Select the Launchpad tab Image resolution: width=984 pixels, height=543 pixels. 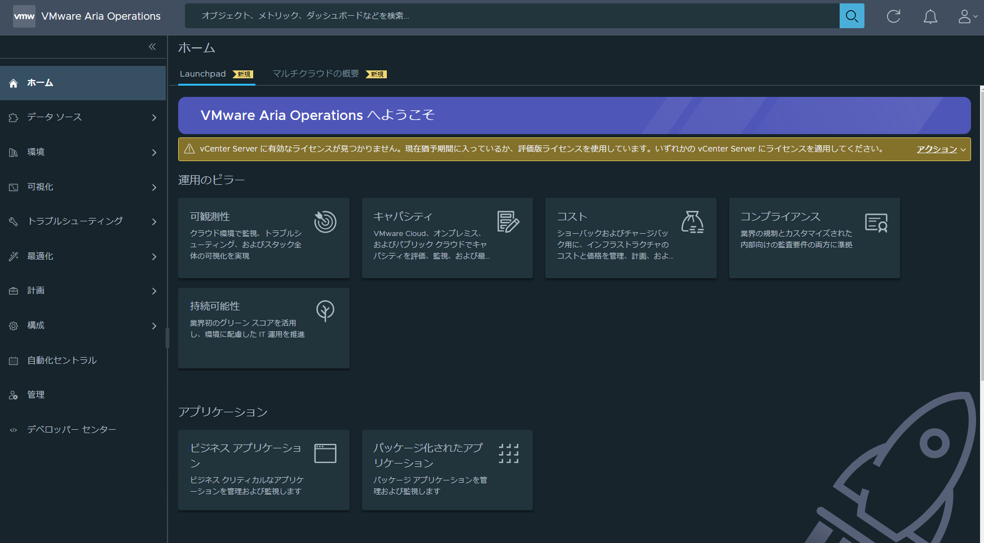point(203,74)
